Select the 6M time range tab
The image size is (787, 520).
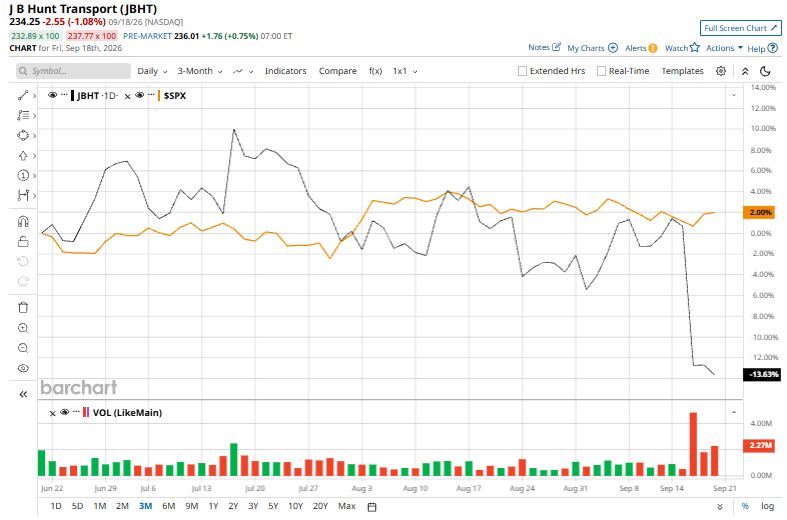(x=169, y=506)
